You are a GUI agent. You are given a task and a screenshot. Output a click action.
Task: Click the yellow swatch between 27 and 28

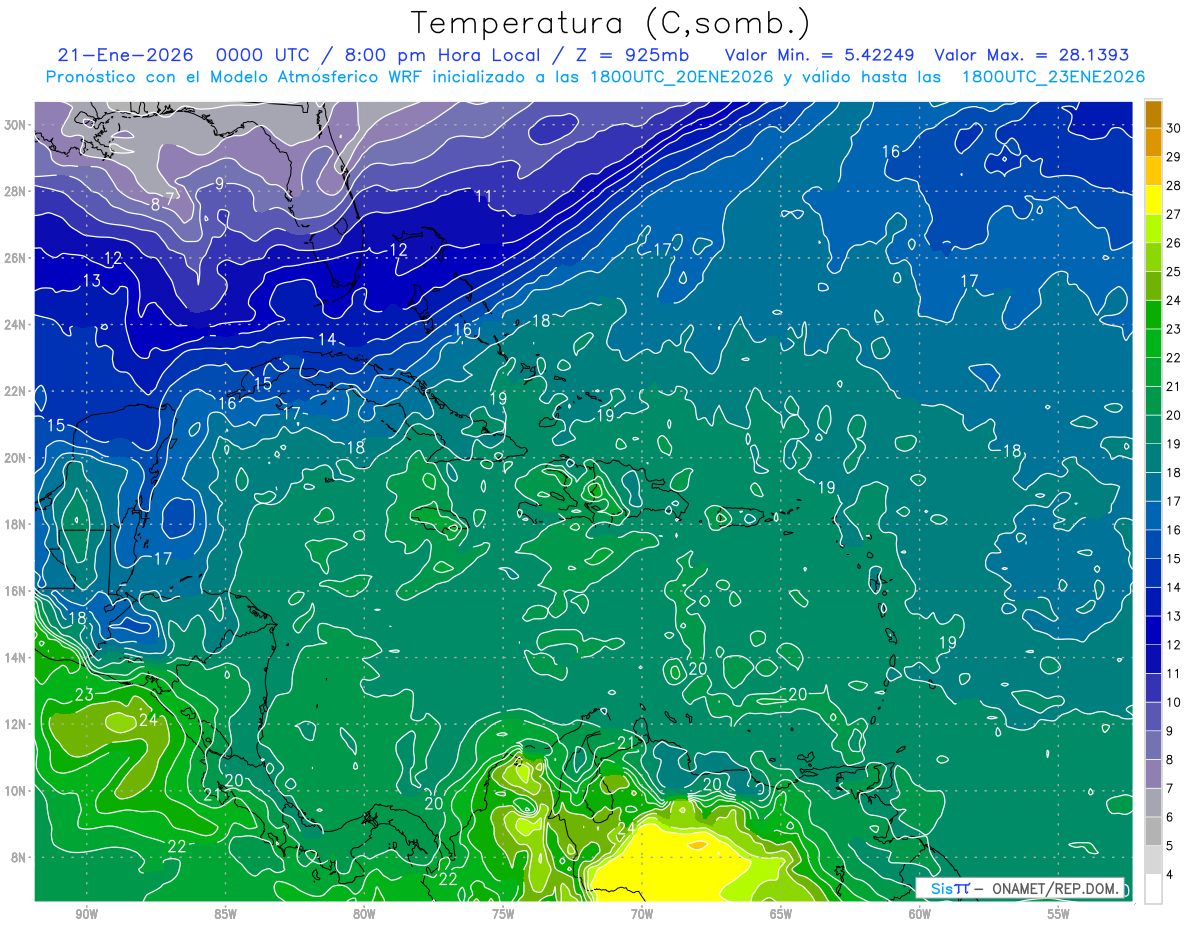(1153, 200)
